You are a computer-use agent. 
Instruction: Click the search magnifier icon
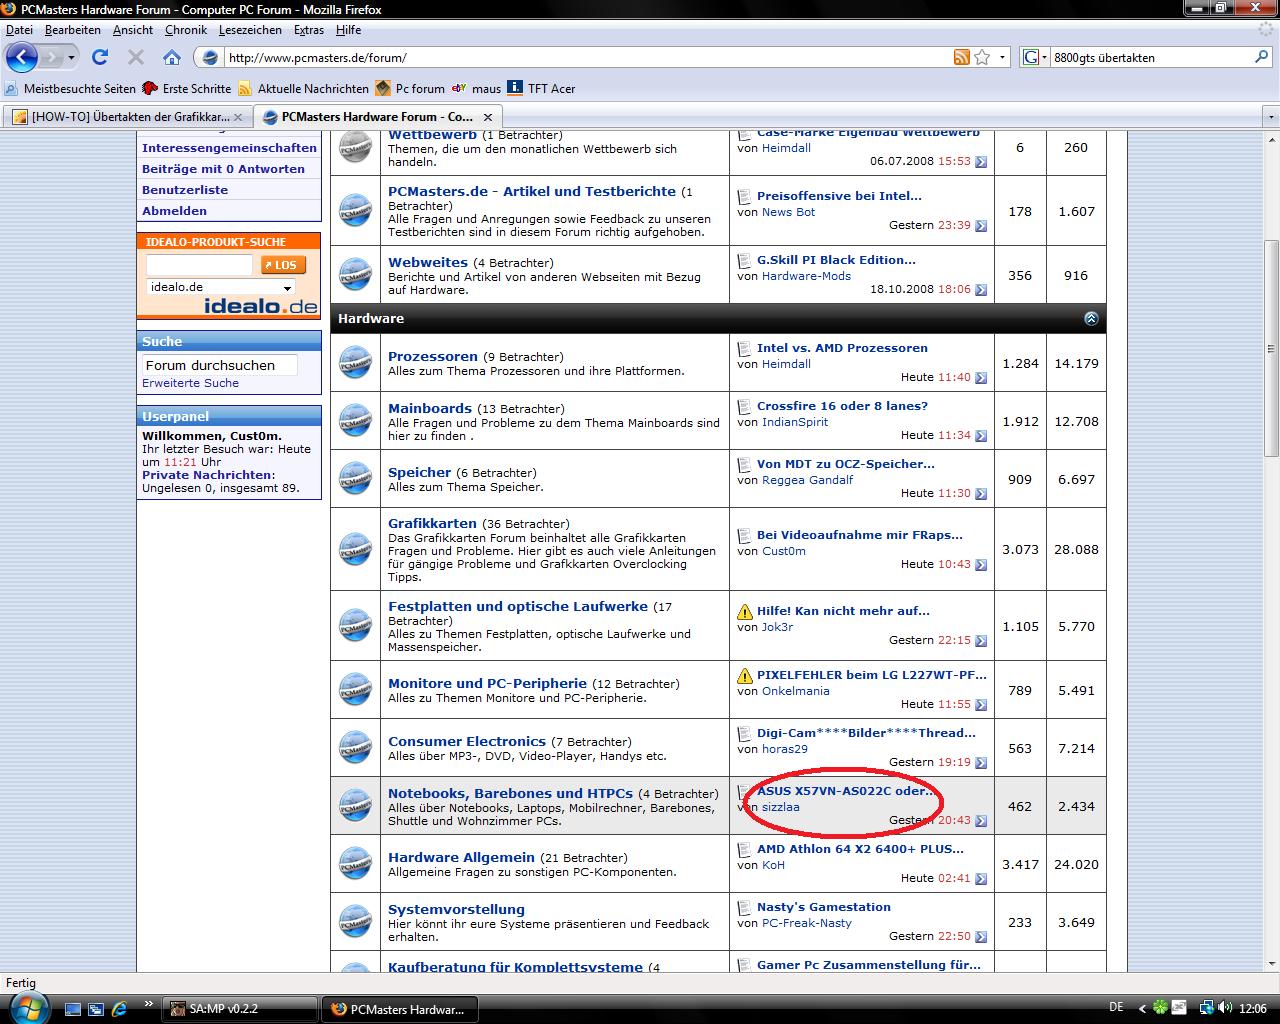point(1262,57)
